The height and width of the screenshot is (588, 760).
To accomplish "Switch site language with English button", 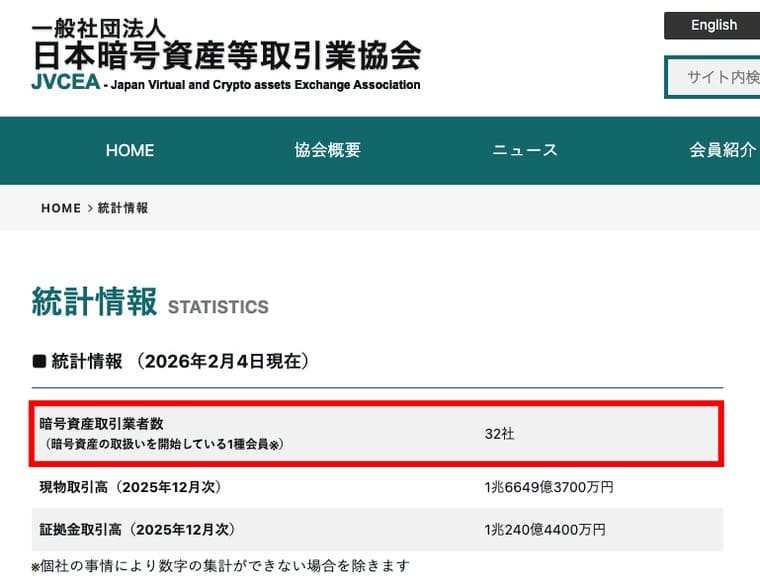I will click(713, 25).
